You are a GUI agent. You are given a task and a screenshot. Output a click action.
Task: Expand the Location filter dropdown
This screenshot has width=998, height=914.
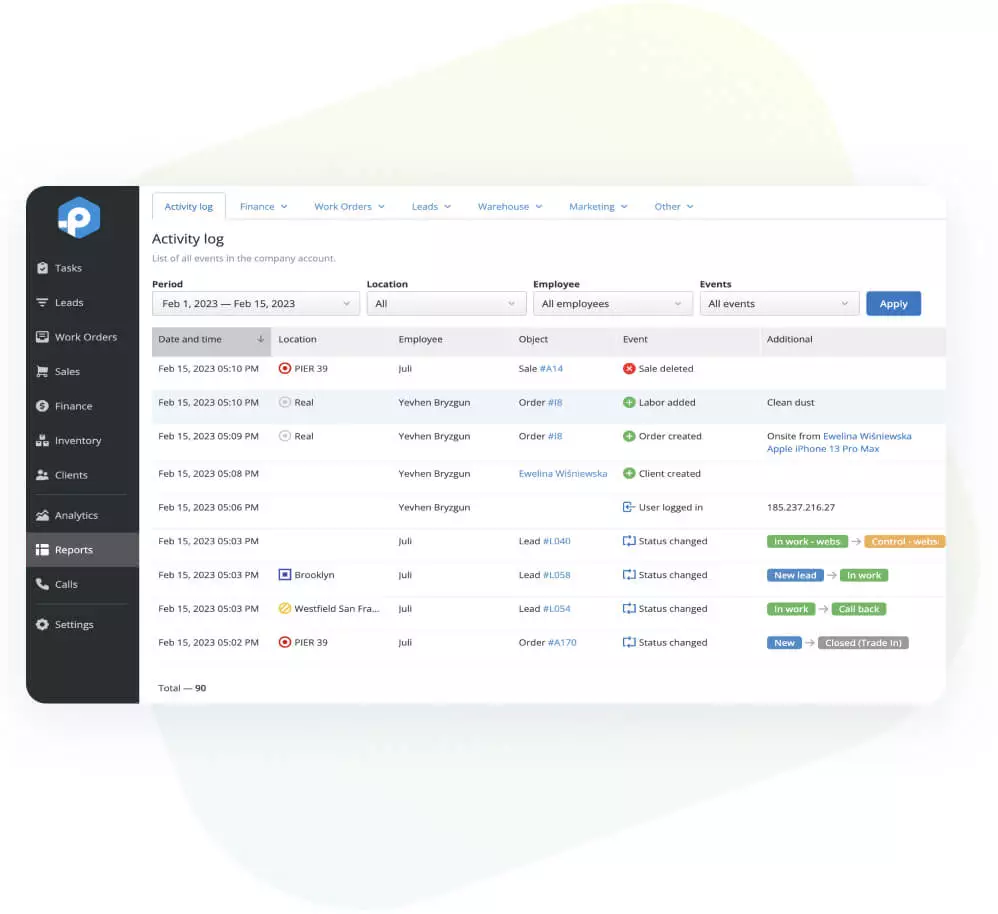click(x=446, y=303)
